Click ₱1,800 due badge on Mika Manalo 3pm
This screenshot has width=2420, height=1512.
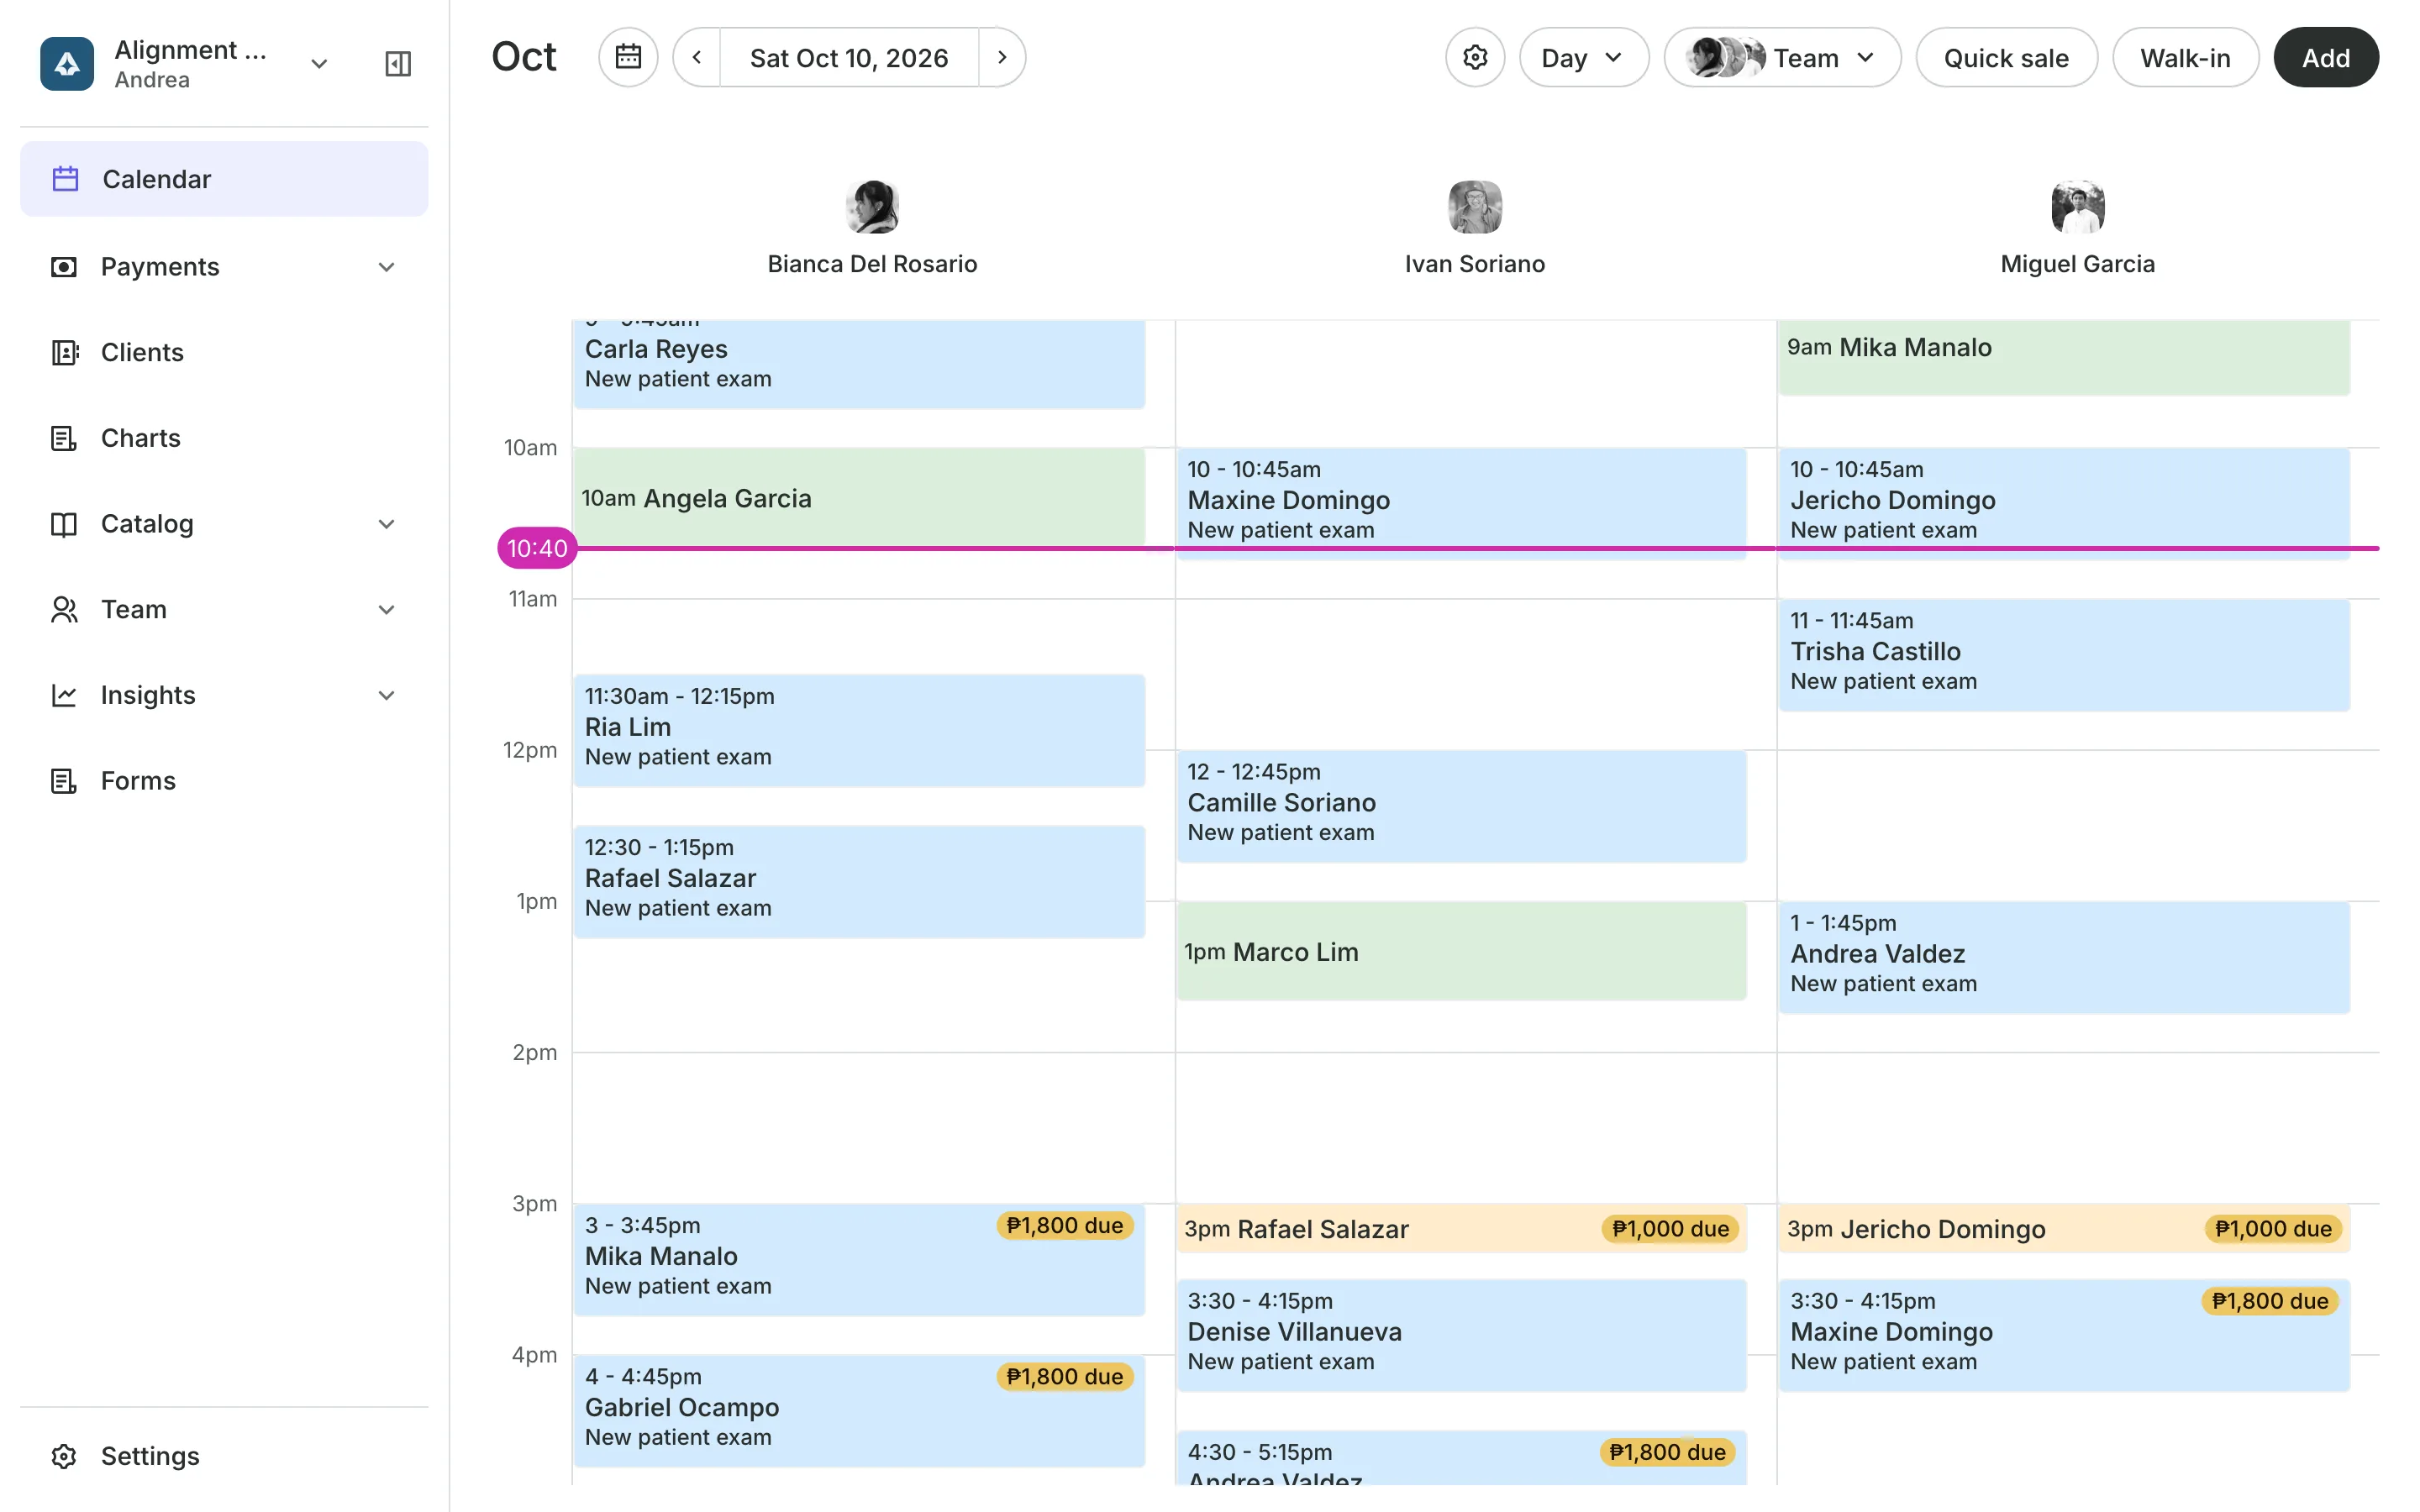[1064, 1225]
